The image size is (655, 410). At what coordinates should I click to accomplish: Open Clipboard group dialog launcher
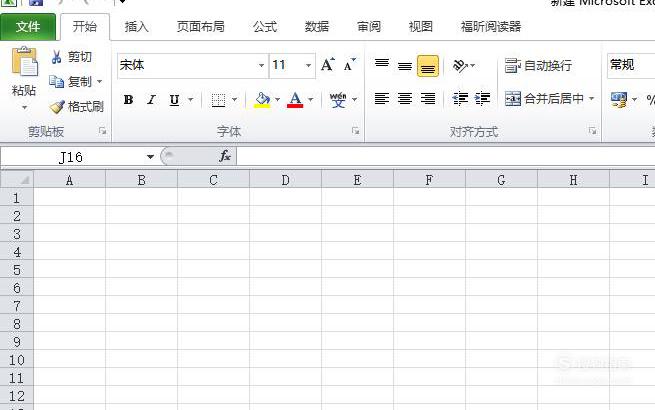[x=102, y=131]
